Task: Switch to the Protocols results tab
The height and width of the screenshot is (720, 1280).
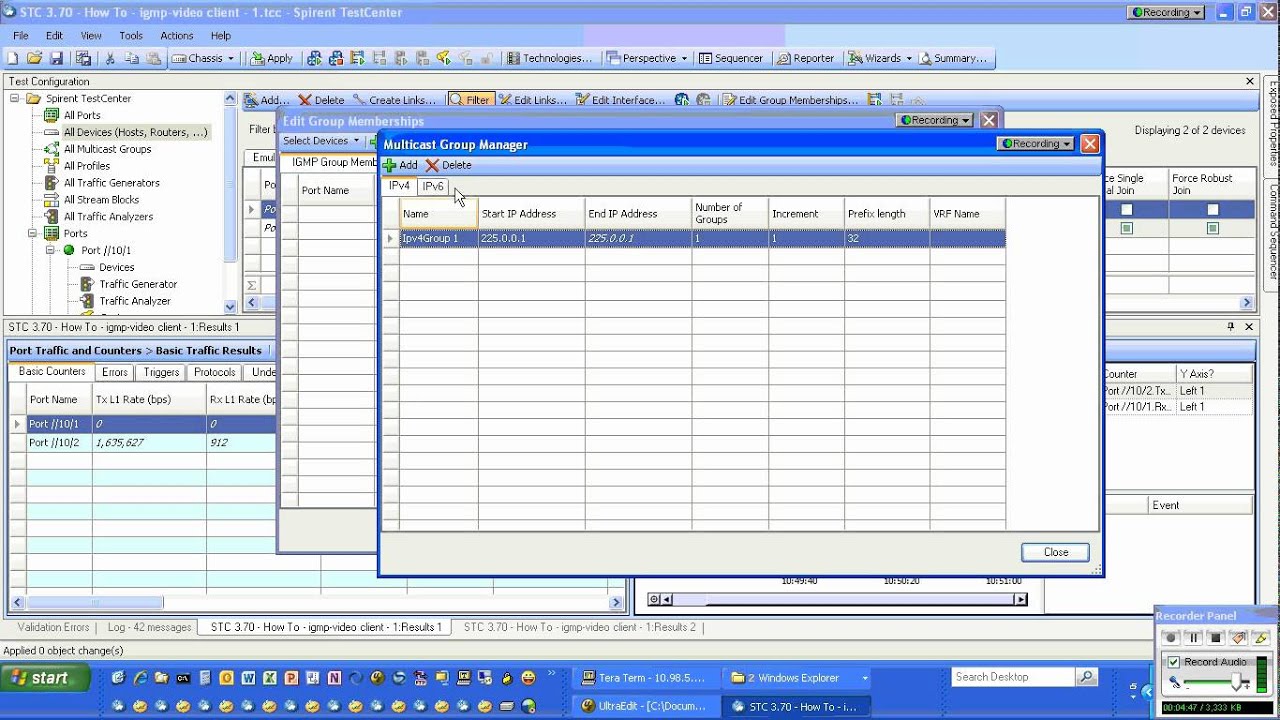Action: 215,372
